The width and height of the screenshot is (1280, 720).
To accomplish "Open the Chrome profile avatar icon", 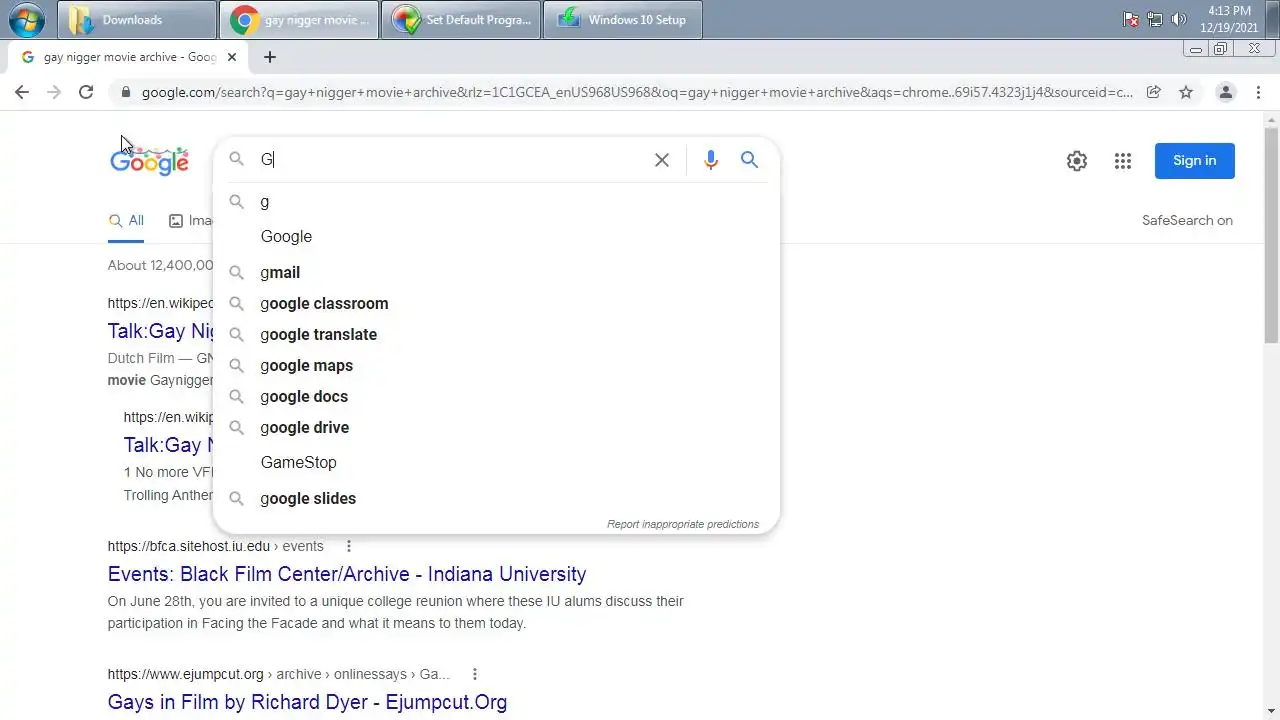I will (x=1225, y=92).
